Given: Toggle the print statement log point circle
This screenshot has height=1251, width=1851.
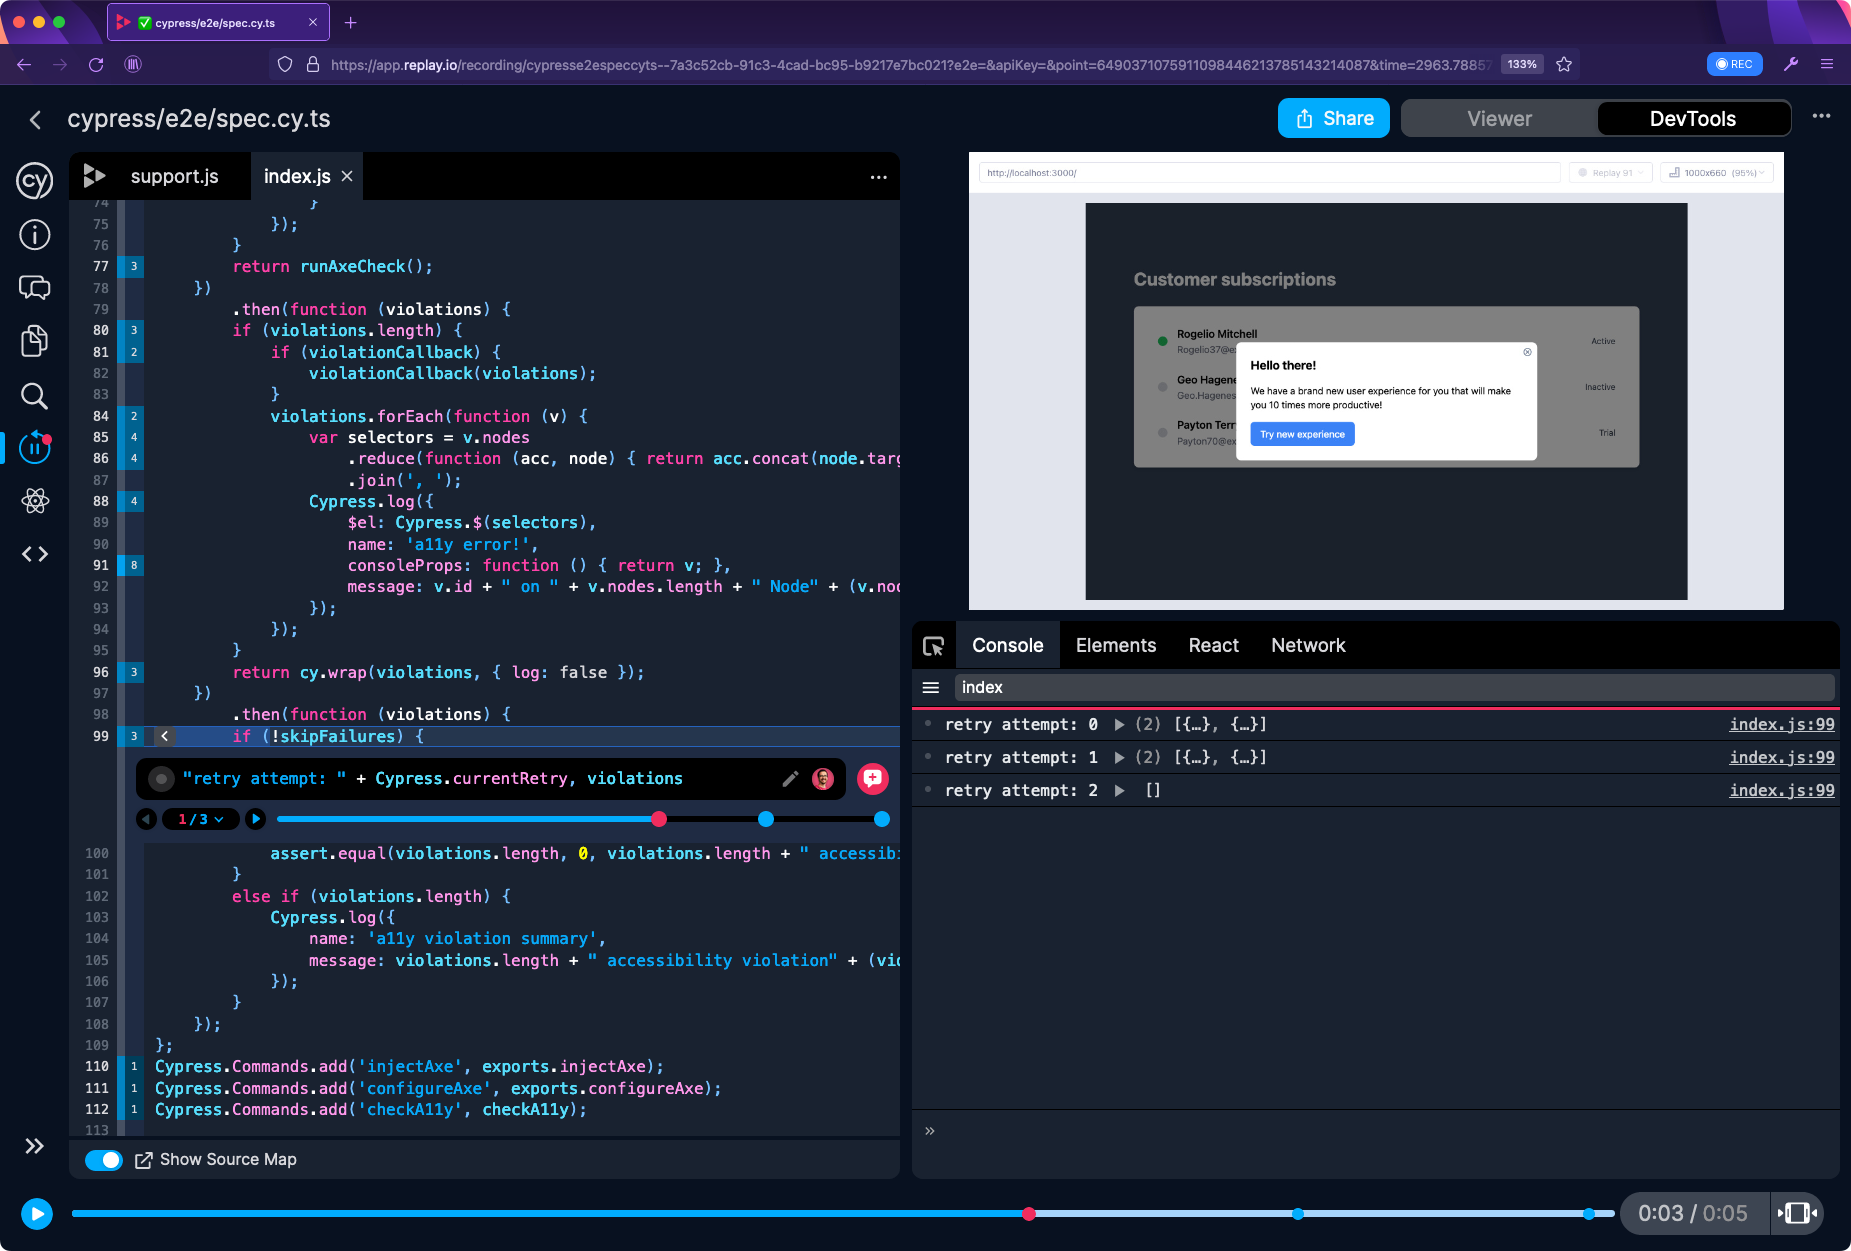Looking at the screenshot, I should (160, 779).
